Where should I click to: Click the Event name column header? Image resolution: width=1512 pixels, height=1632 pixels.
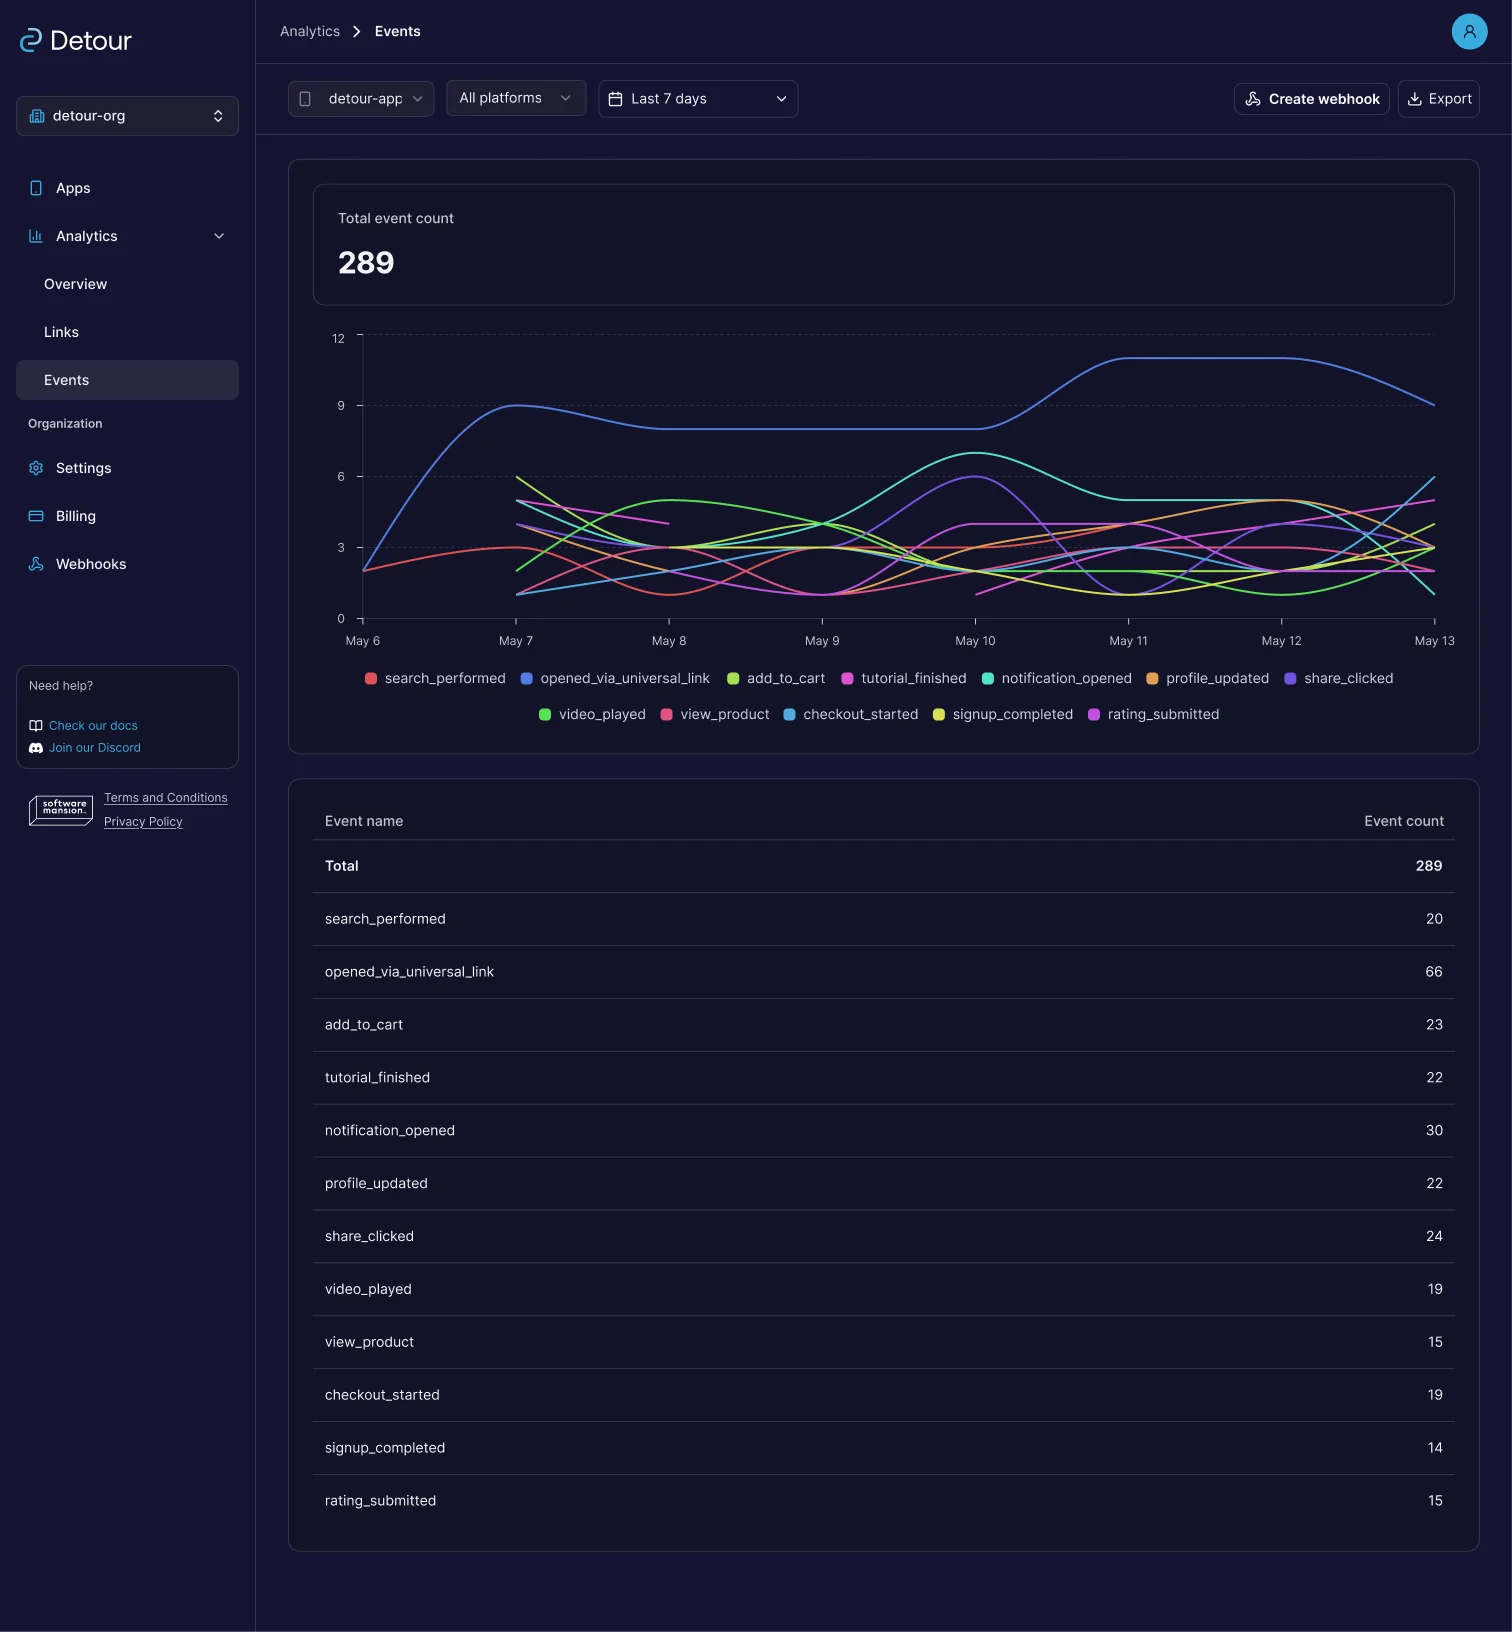point(364,821)
